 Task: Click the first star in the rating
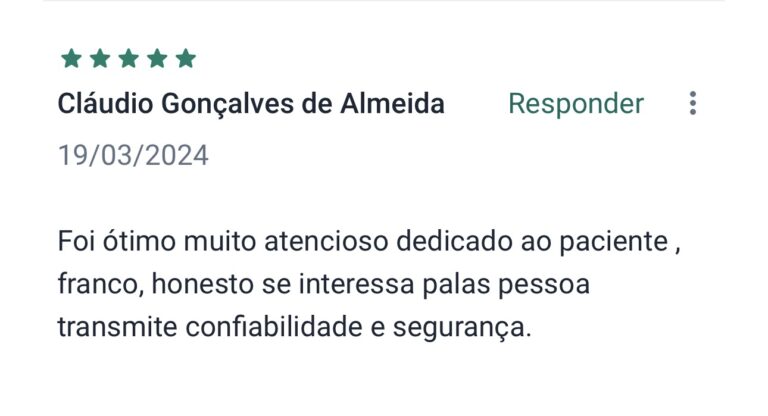click(70, 58)
